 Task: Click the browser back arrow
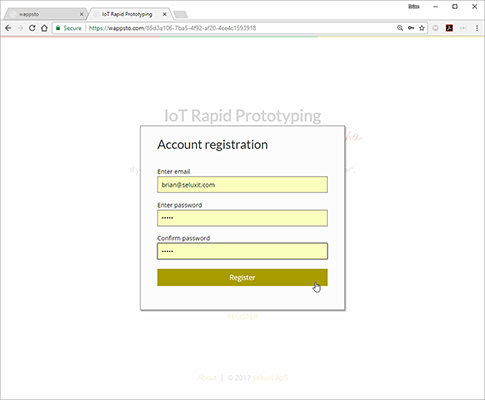point(8,28)
